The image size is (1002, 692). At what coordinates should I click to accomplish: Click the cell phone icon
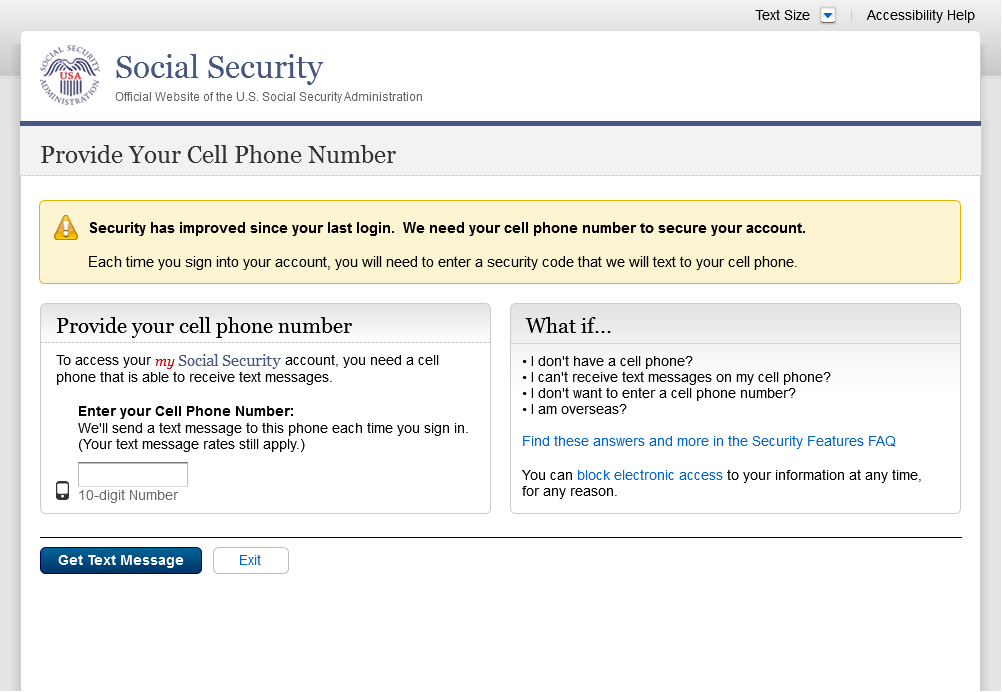coord(62,490)
